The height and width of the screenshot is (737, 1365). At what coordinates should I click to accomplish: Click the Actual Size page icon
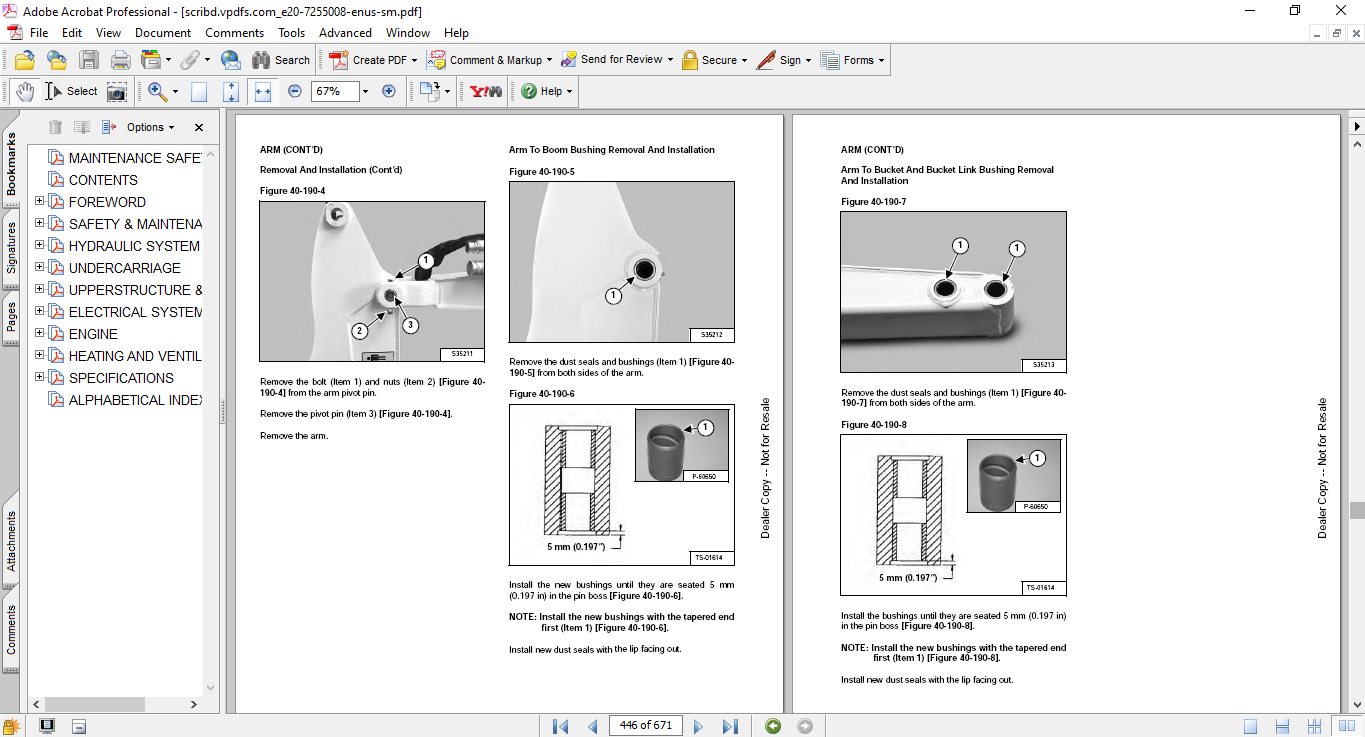point(199,92)
